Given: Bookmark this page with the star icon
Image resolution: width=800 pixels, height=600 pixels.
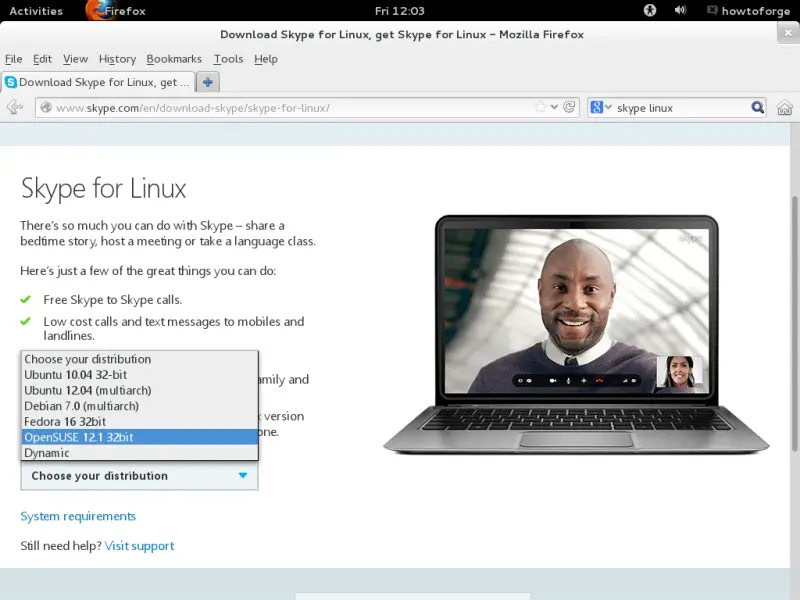Looking at the screenshot, I should point(541,107).
